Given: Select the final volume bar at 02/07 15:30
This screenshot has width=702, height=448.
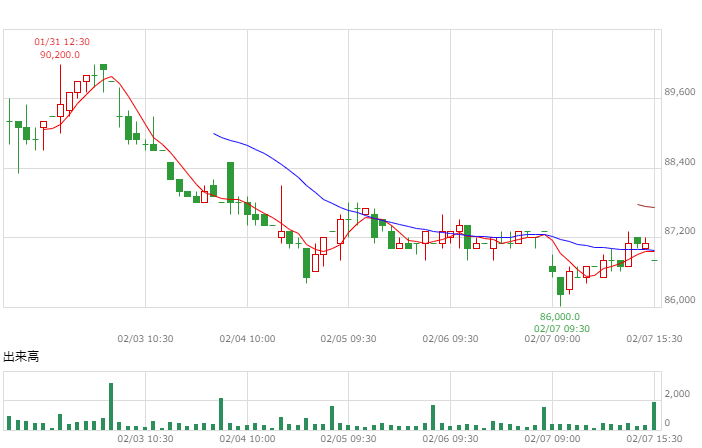Looking at the screenshot, I should [x=654, y=416].
